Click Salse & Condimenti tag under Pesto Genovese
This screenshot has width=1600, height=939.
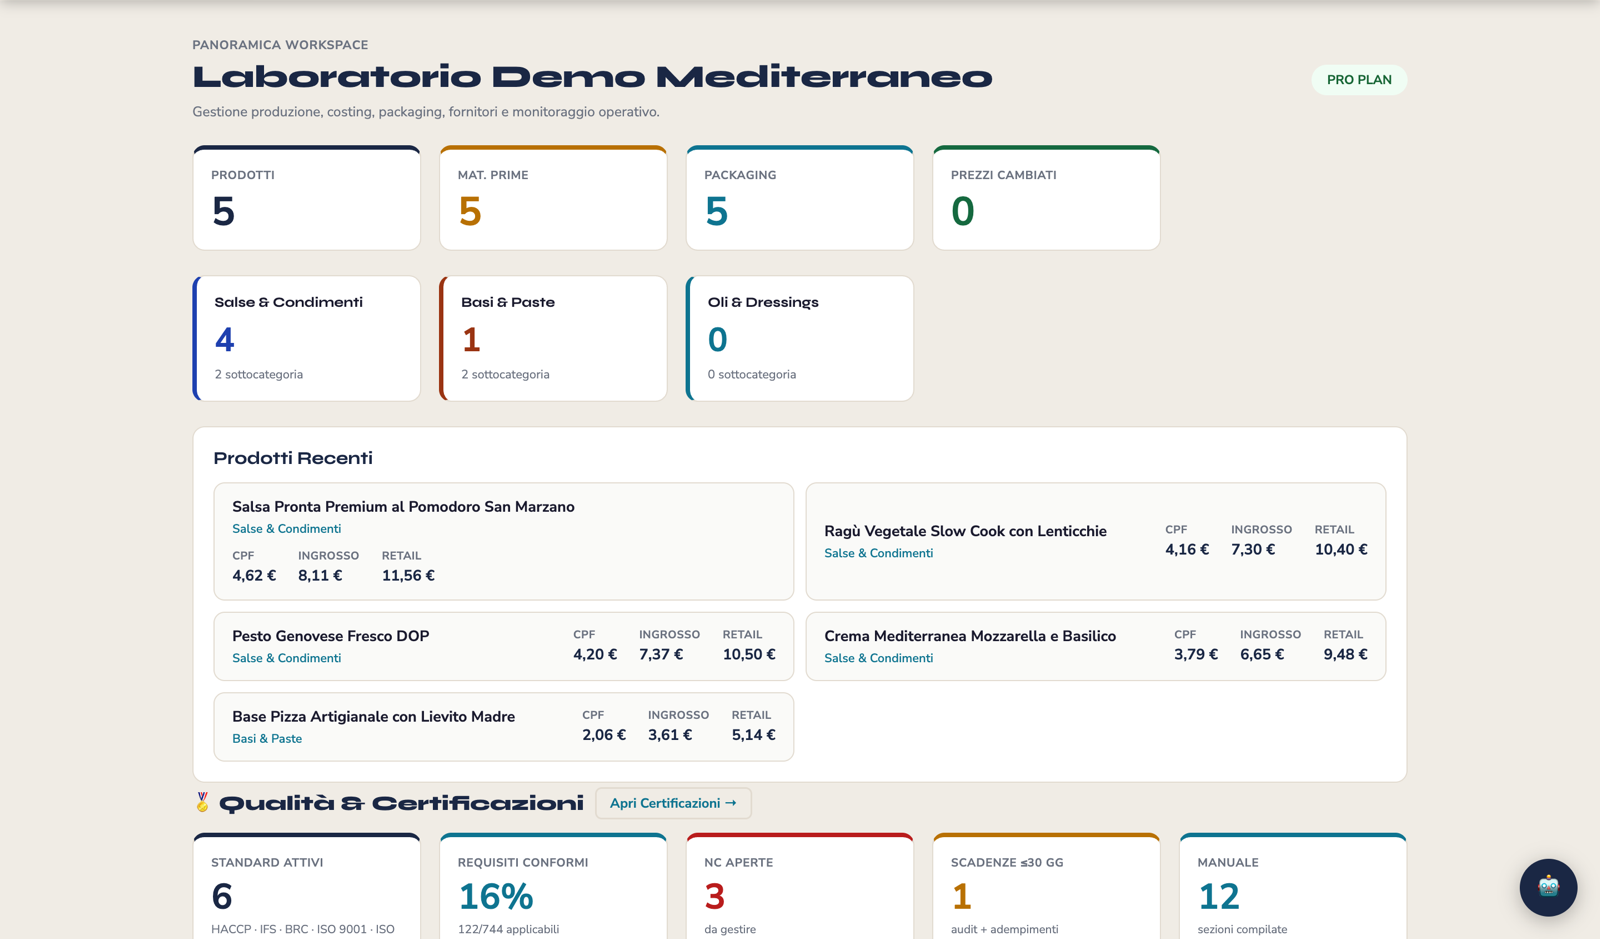coord(286,658)
